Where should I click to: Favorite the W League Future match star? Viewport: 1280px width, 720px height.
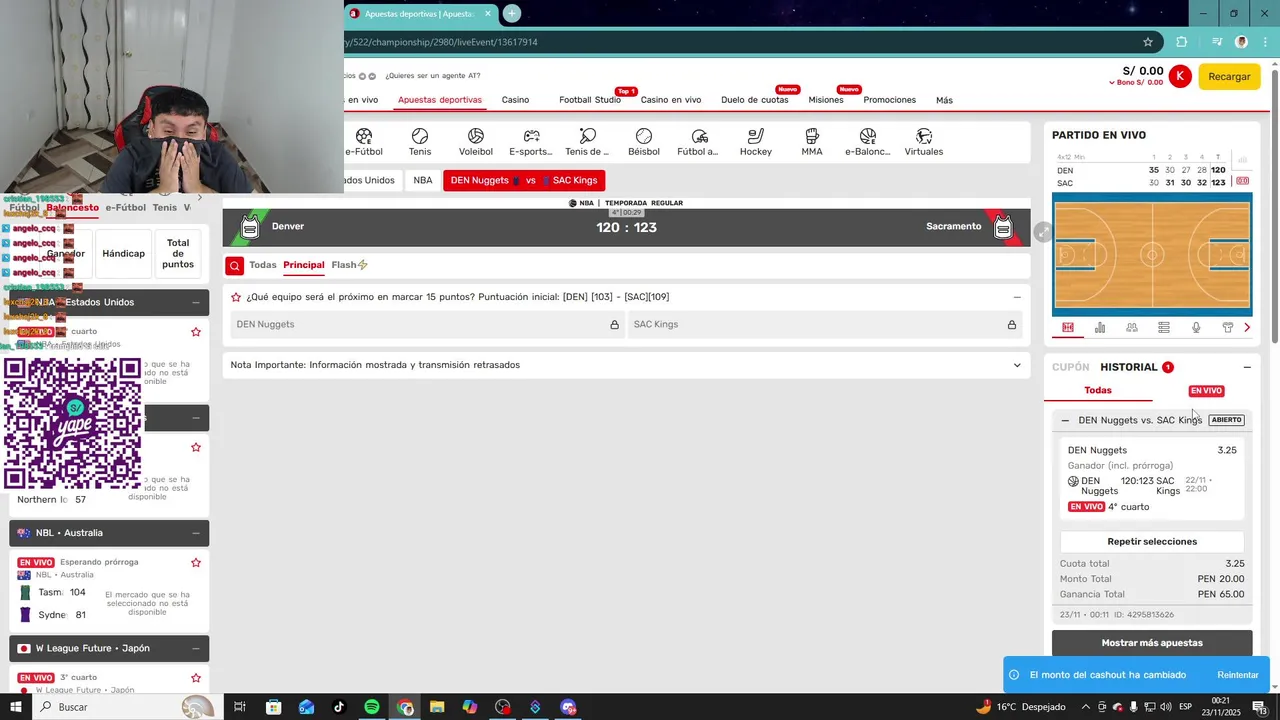(196, 678)
